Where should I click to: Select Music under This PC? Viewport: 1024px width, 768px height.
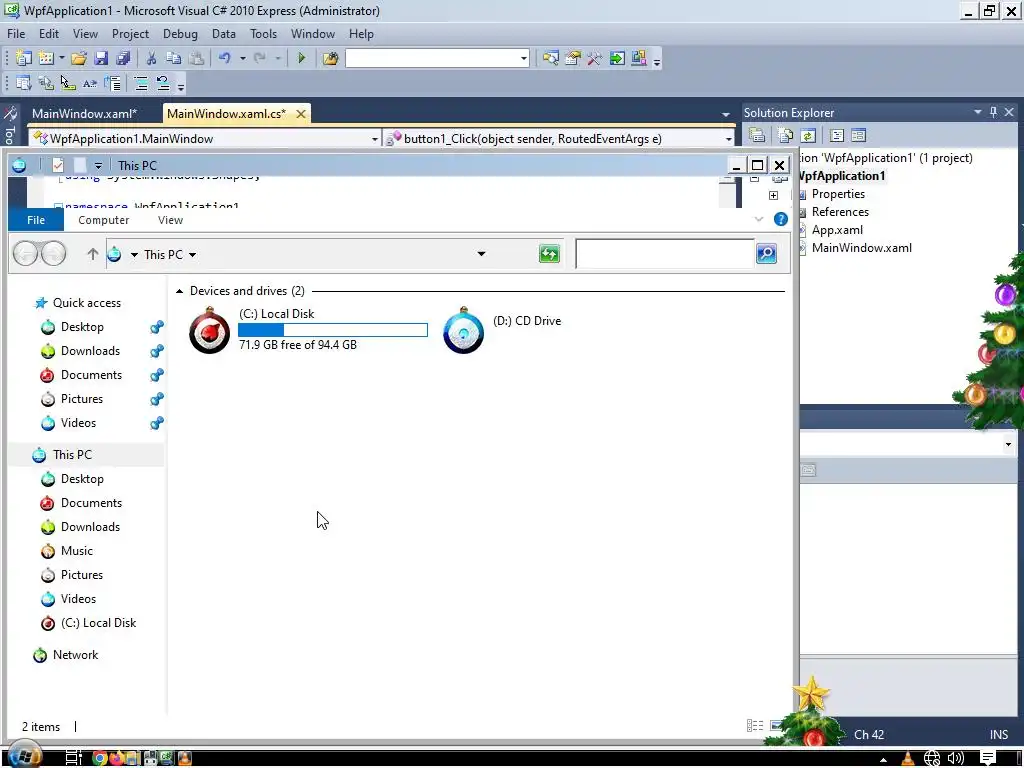(x=76, y=551)
